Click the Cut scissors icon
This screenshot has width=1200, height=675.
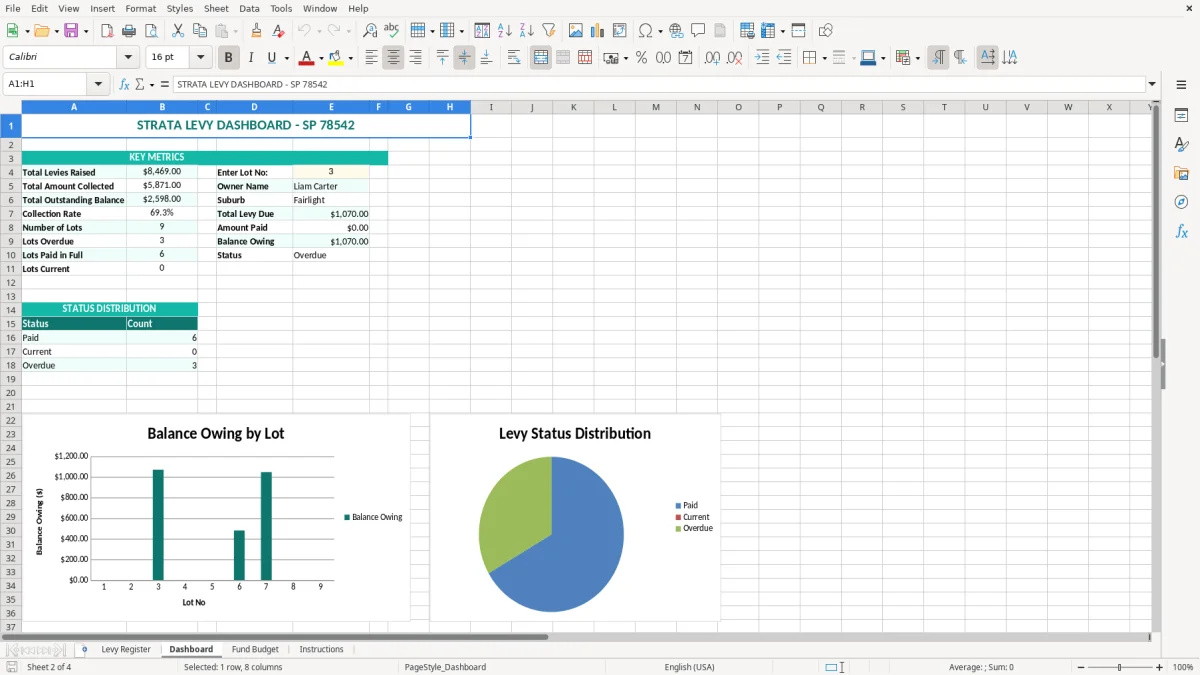pos(178,31)
